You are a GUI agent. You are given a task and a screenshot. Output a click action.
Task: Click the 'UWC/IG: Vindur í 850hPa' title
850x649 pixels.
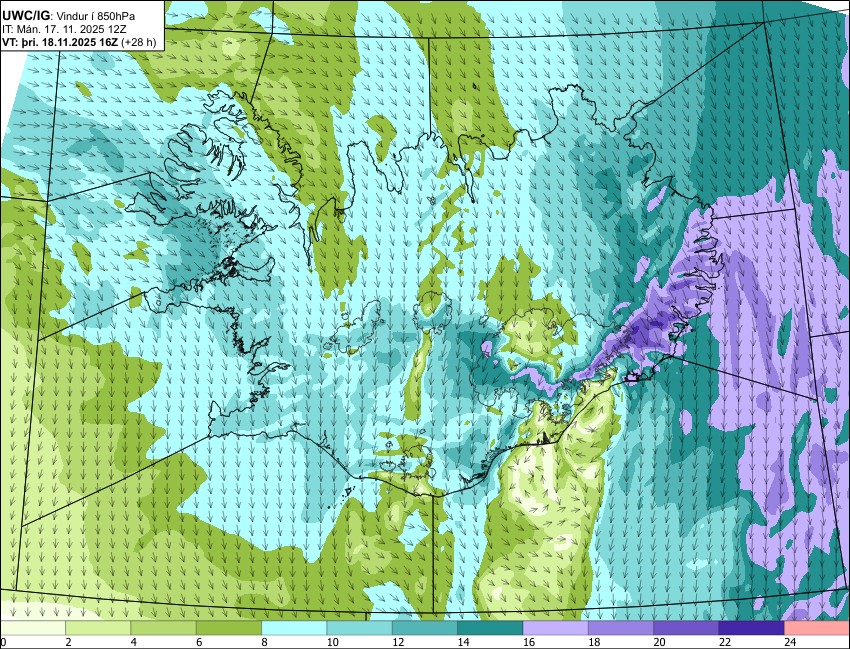pos(69,16)
